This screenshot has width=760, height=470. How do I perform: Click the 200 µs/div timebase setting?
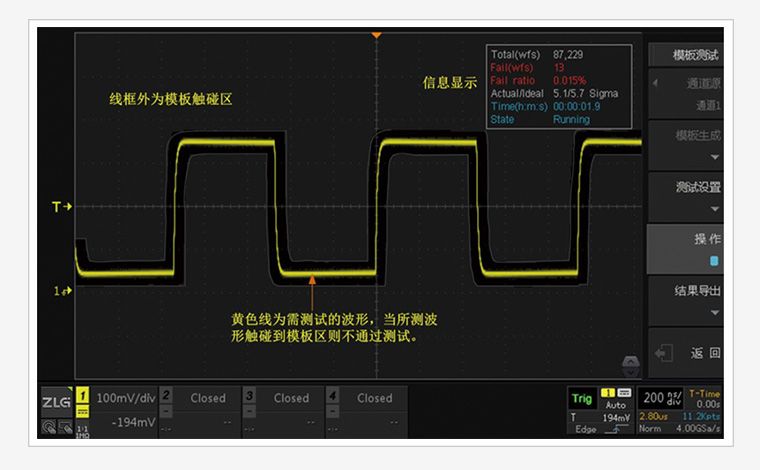point(661,397)
